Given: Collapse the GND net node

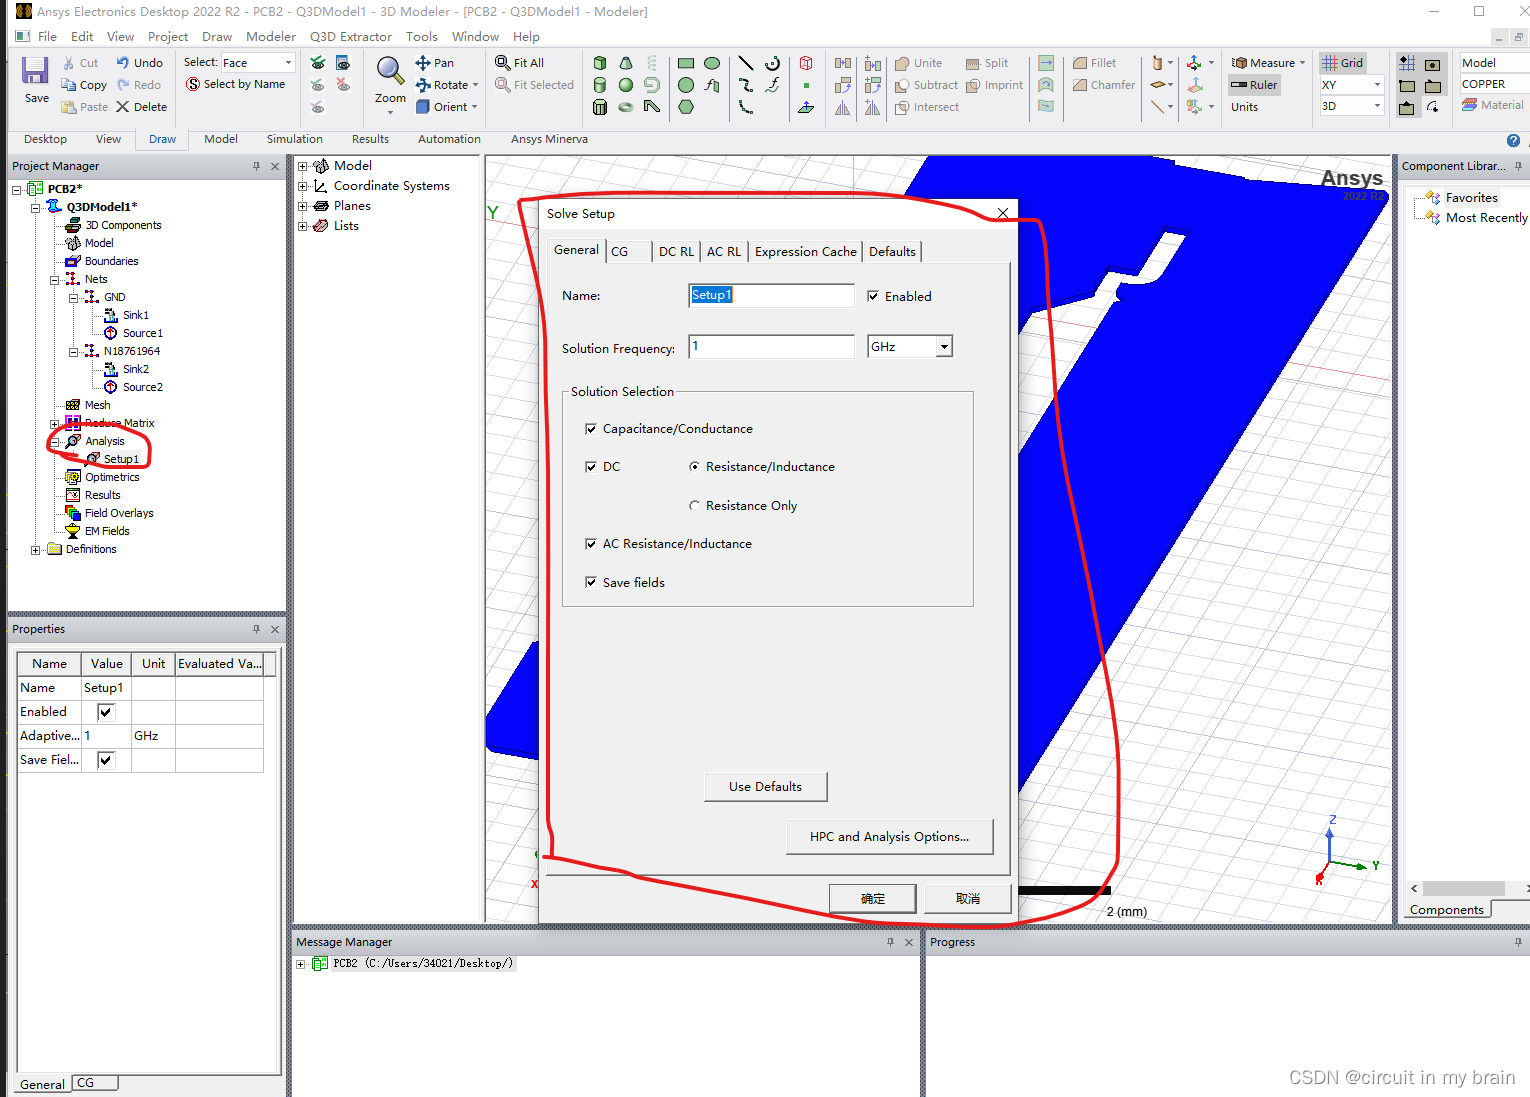Looking at the screenshot, I should (73, 297).
